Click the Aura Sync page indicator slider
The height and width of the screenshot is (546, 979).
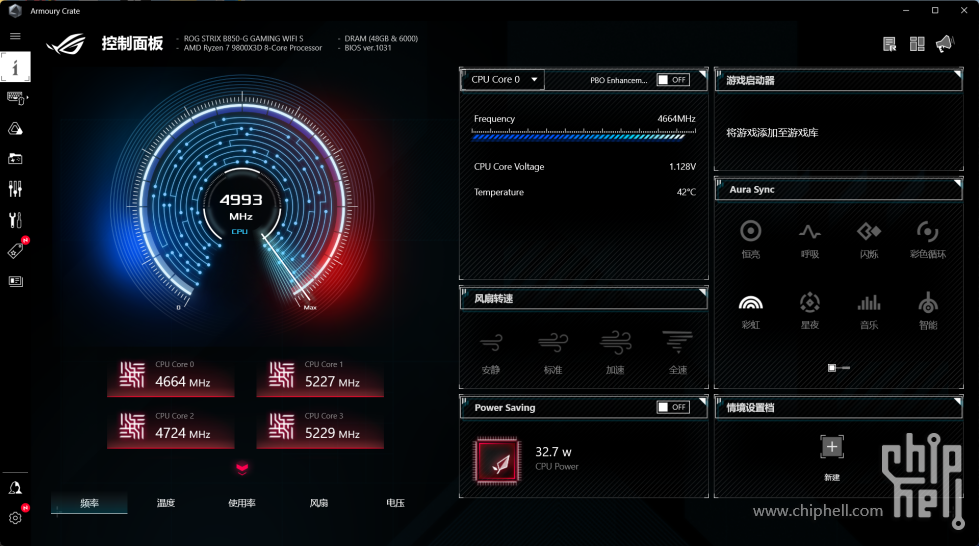[839, 368]
